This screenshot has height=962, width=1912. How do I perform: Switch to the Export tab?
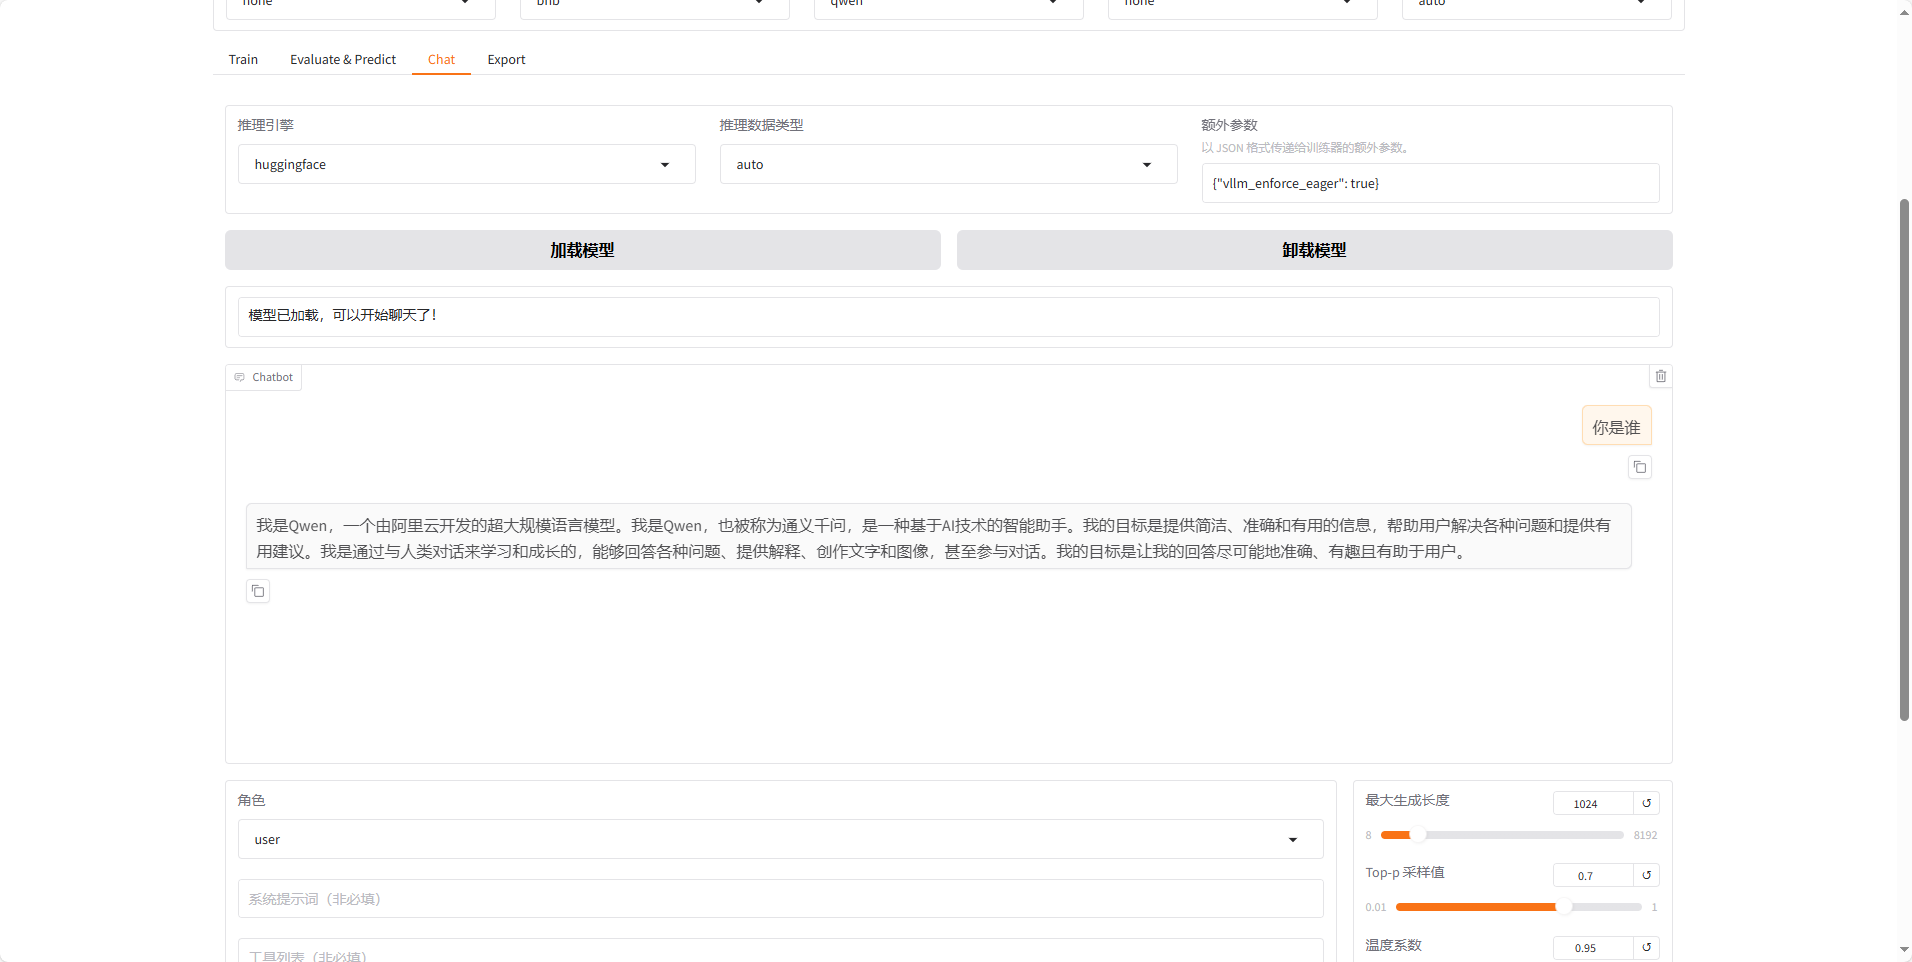tap(506, 59)
